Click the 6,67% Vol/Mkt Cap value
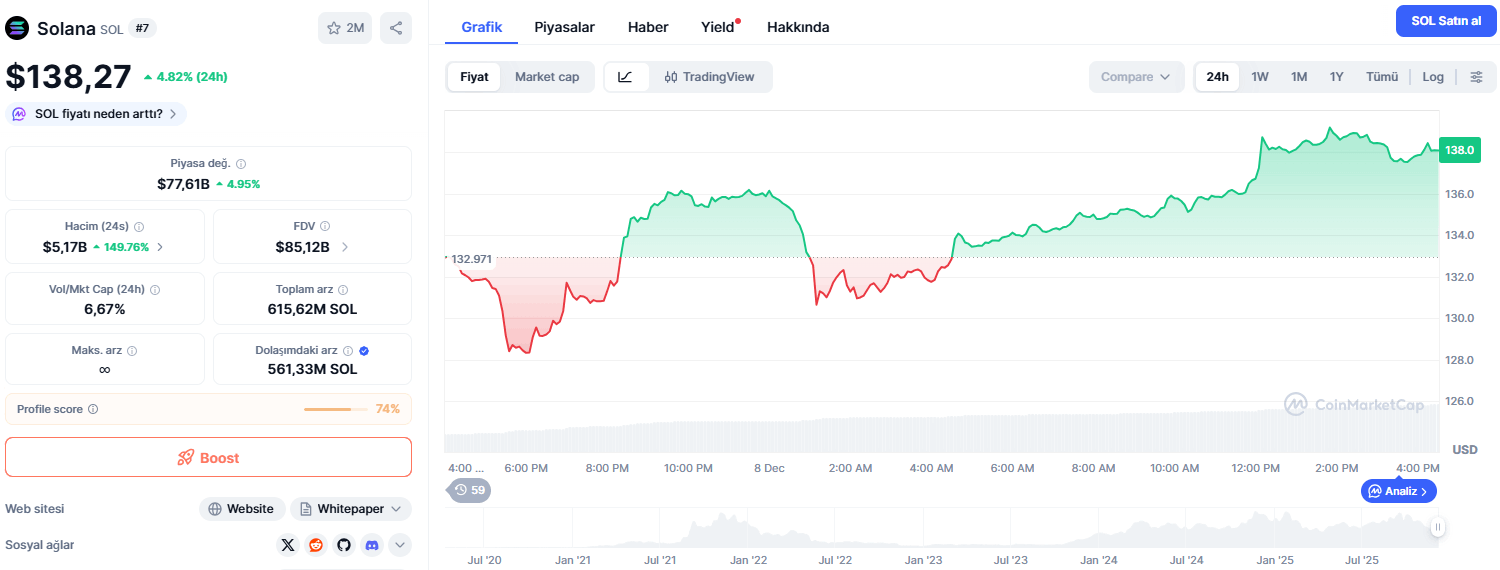The width and height of the screenshot is (1500, 570). pos(105,309)
